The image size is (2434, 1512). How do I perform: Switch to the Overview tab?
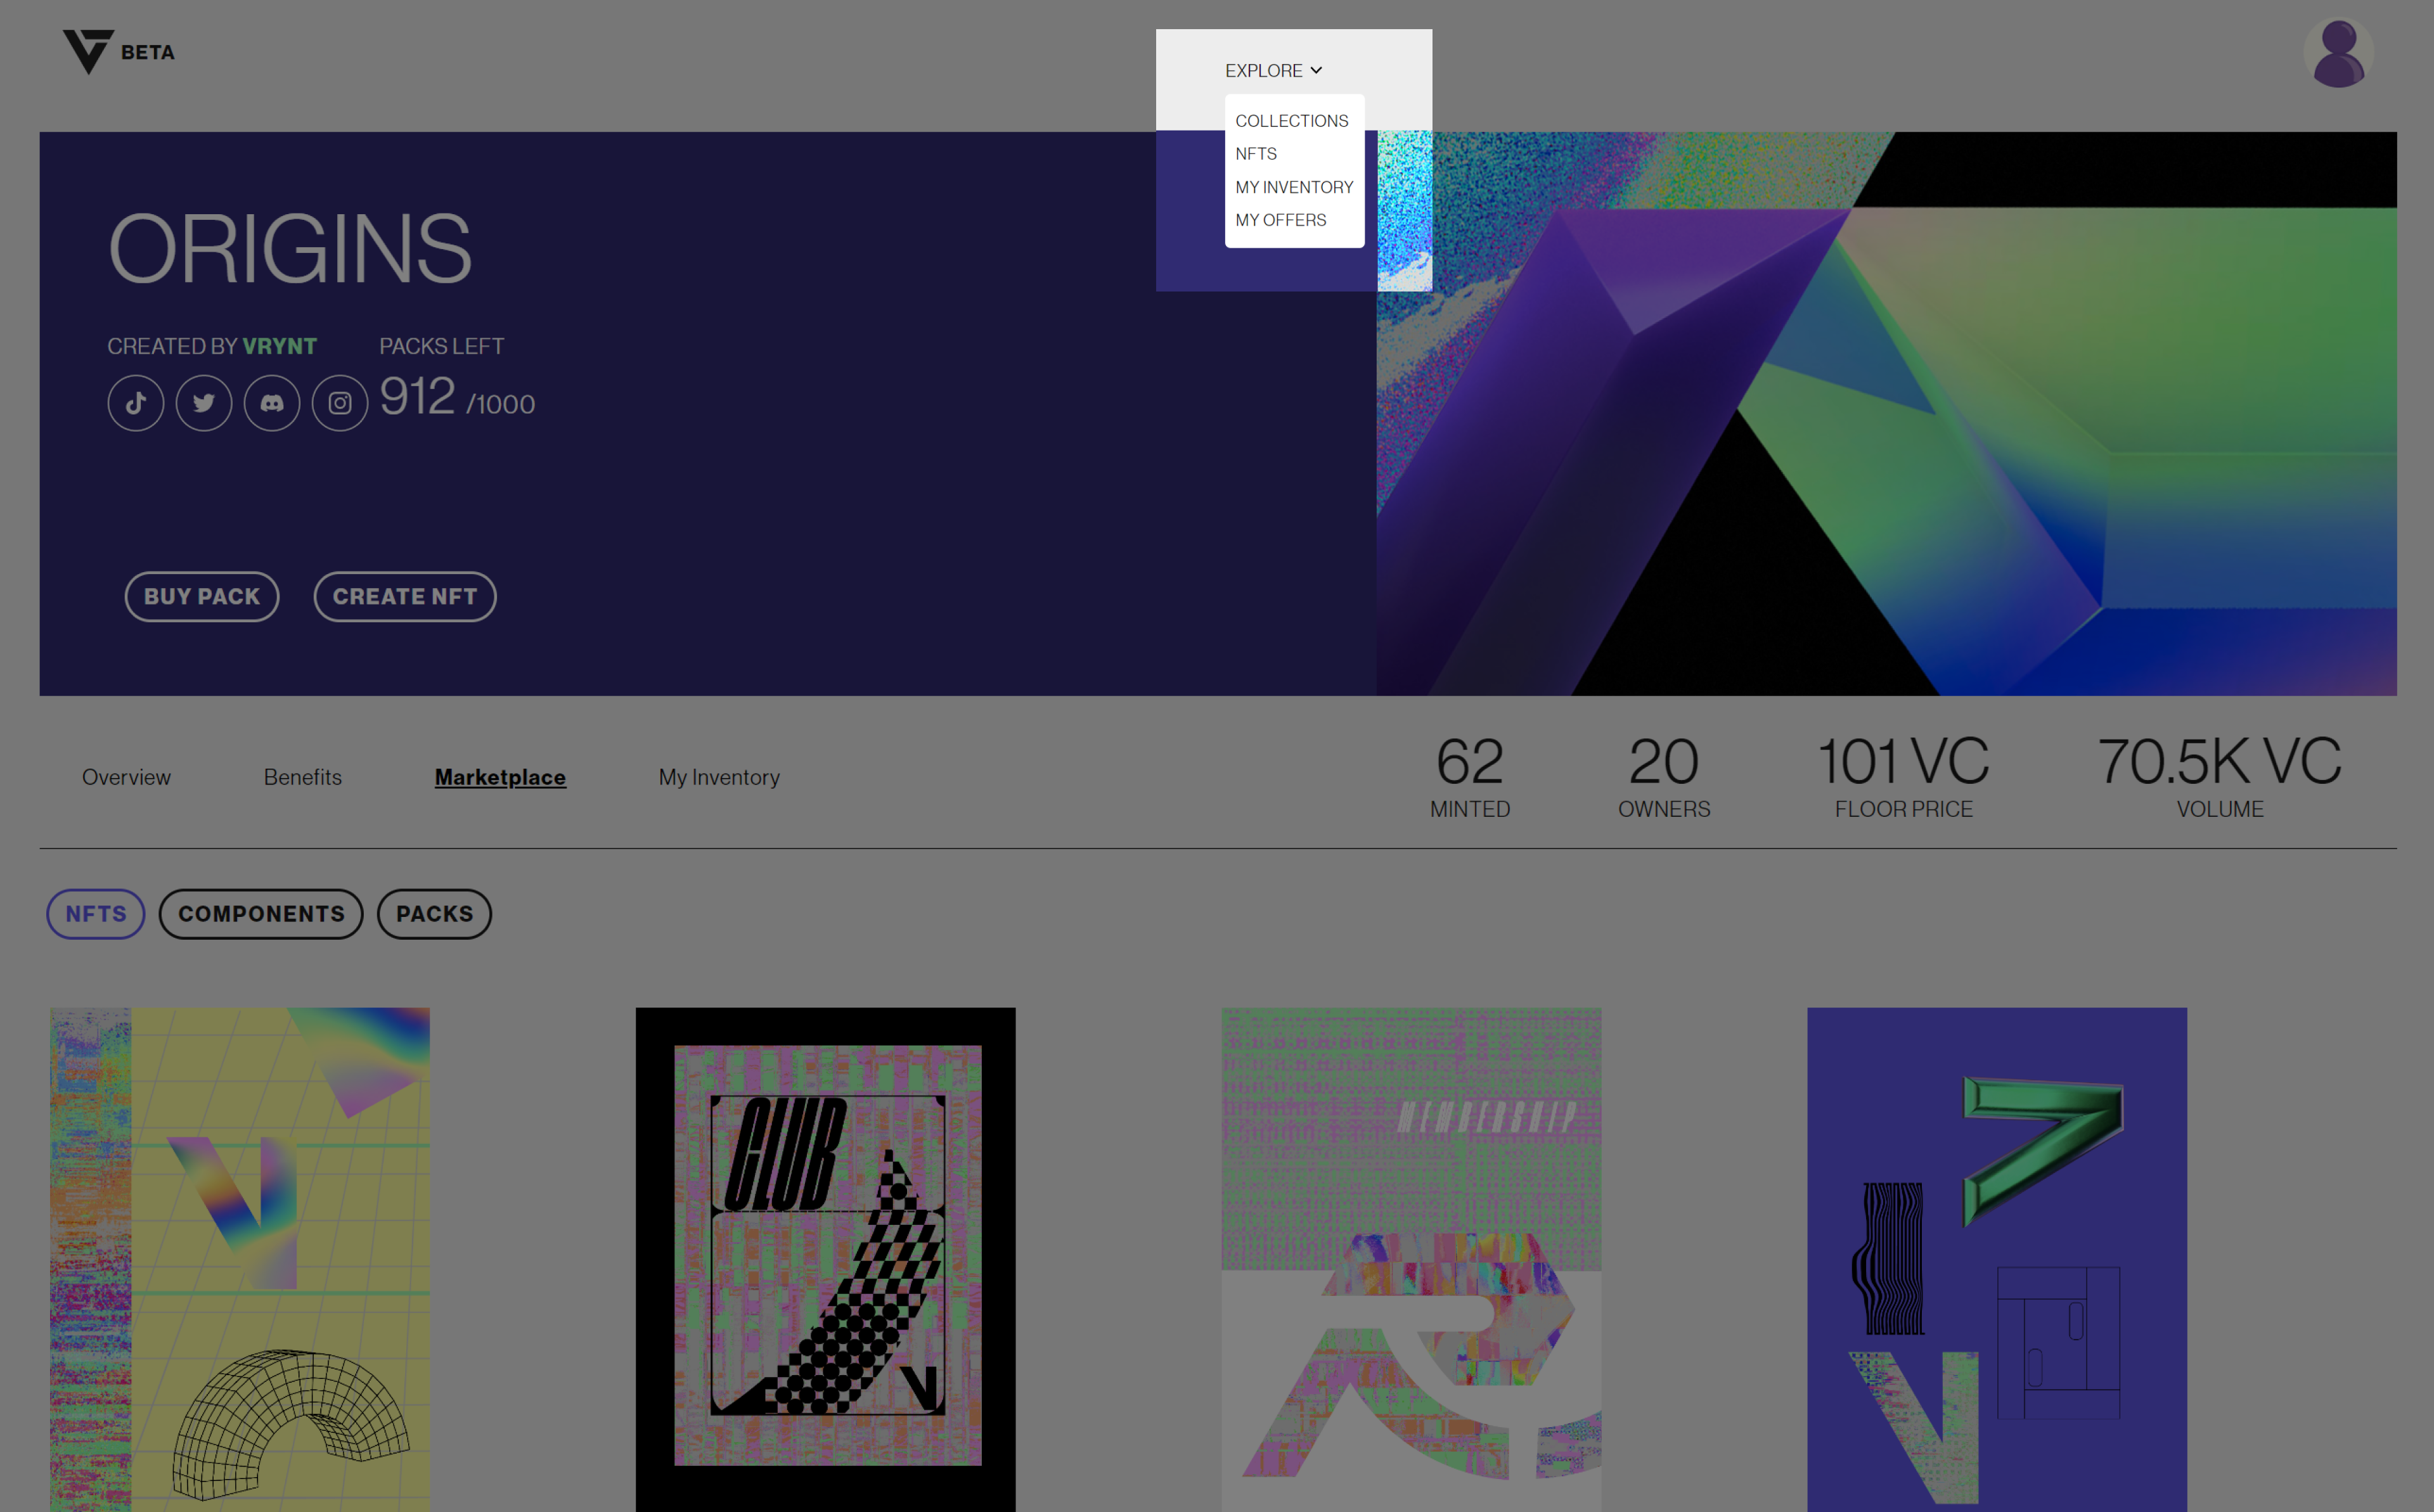[126, 777]
